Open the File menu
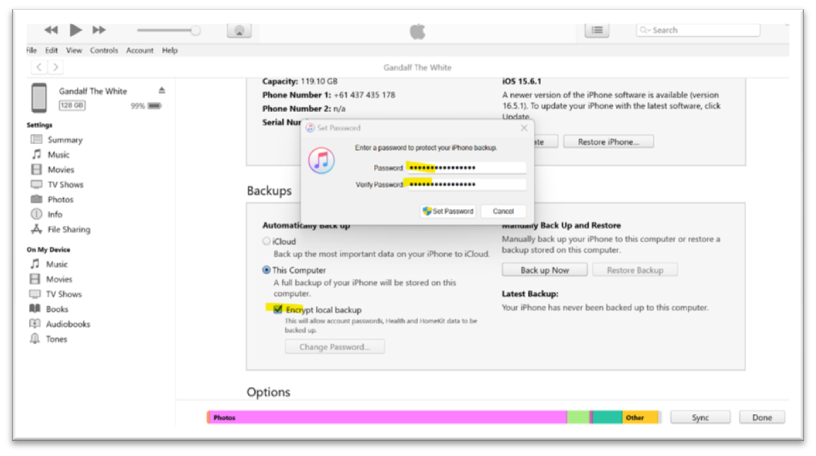This screenshot has height=456, width=816. point(31,50)
